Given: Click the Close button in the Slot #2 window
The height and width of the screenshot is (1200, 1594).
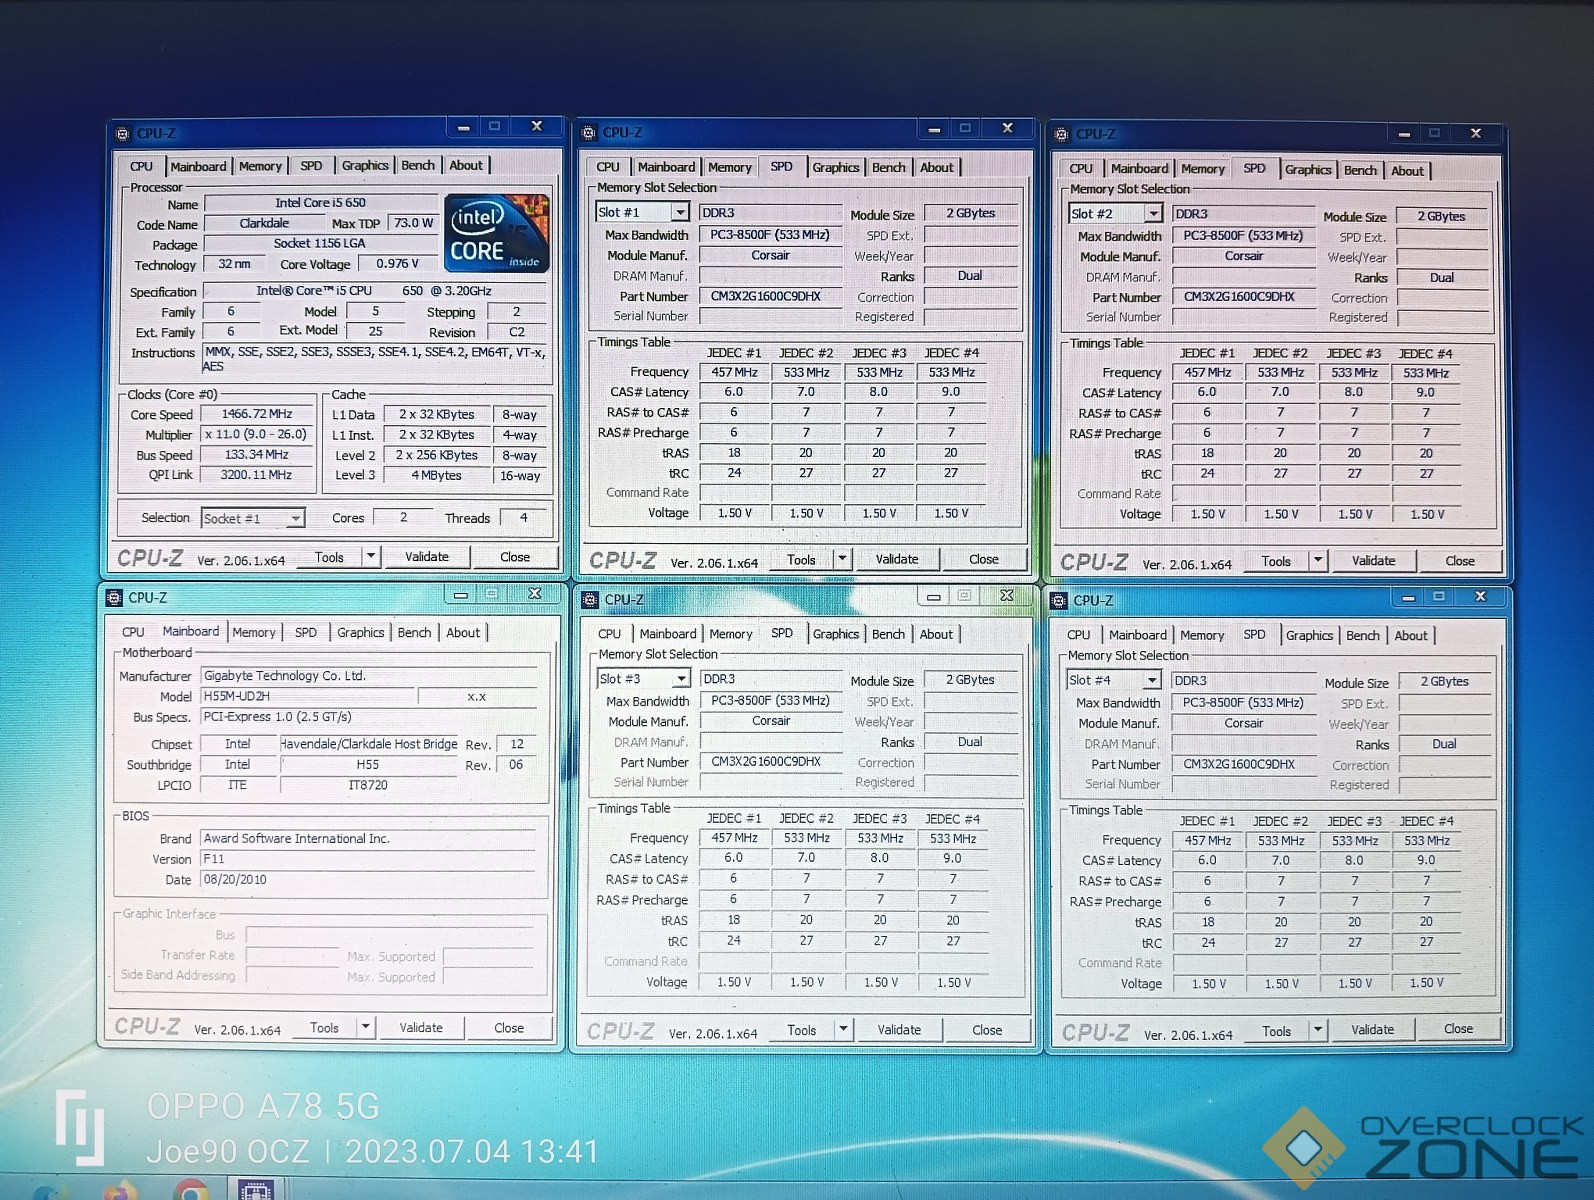Looking at the screenshot, I should click(x=1460, y=561).
